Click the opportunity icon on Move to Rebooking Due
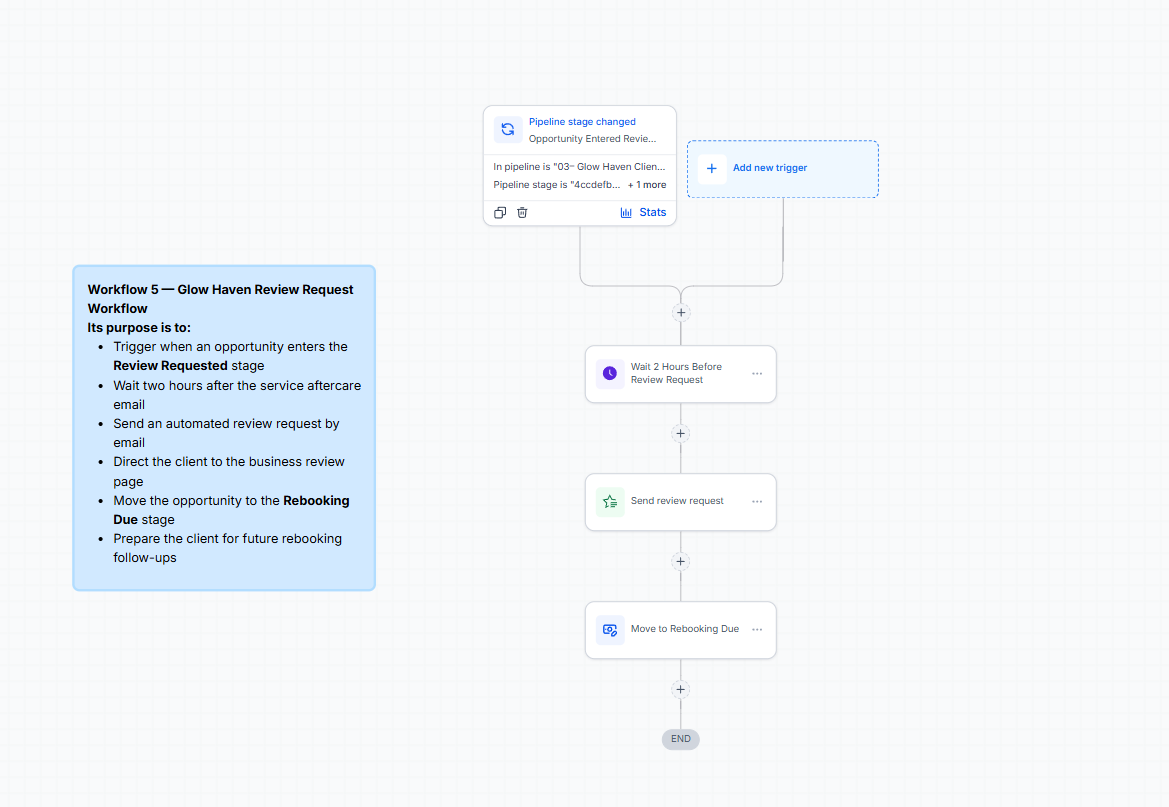Image resolution: width=1169 pixels, height=807 pixels. tap(610, 630)
